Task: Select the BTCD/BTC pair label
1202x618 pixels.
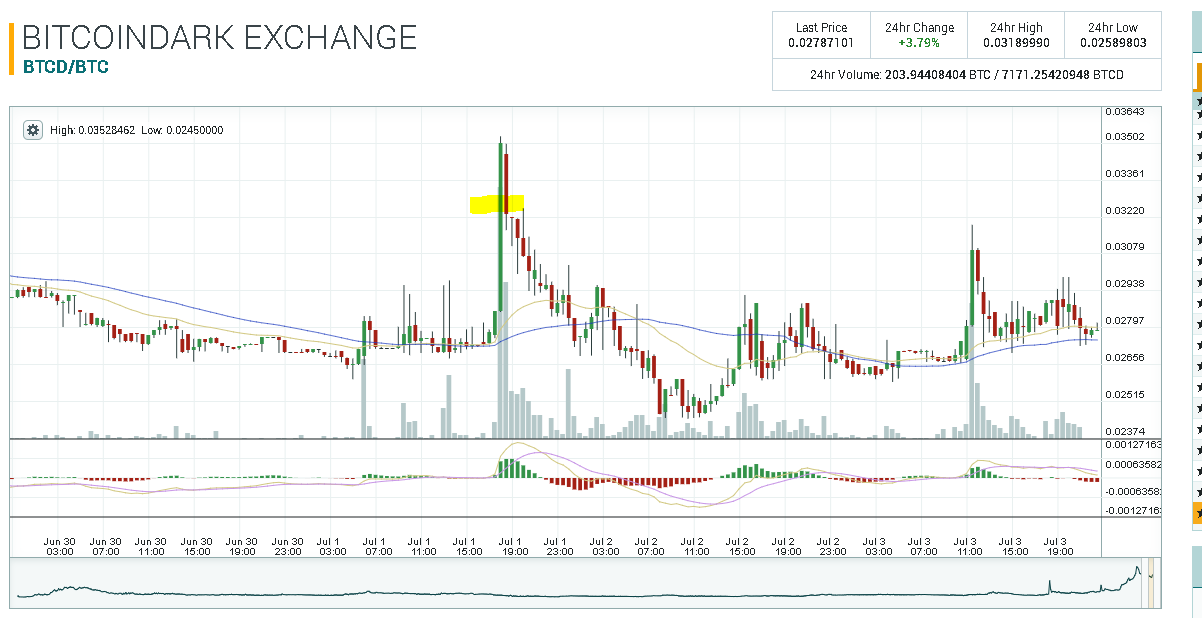Action: click(x=65, y=67)
